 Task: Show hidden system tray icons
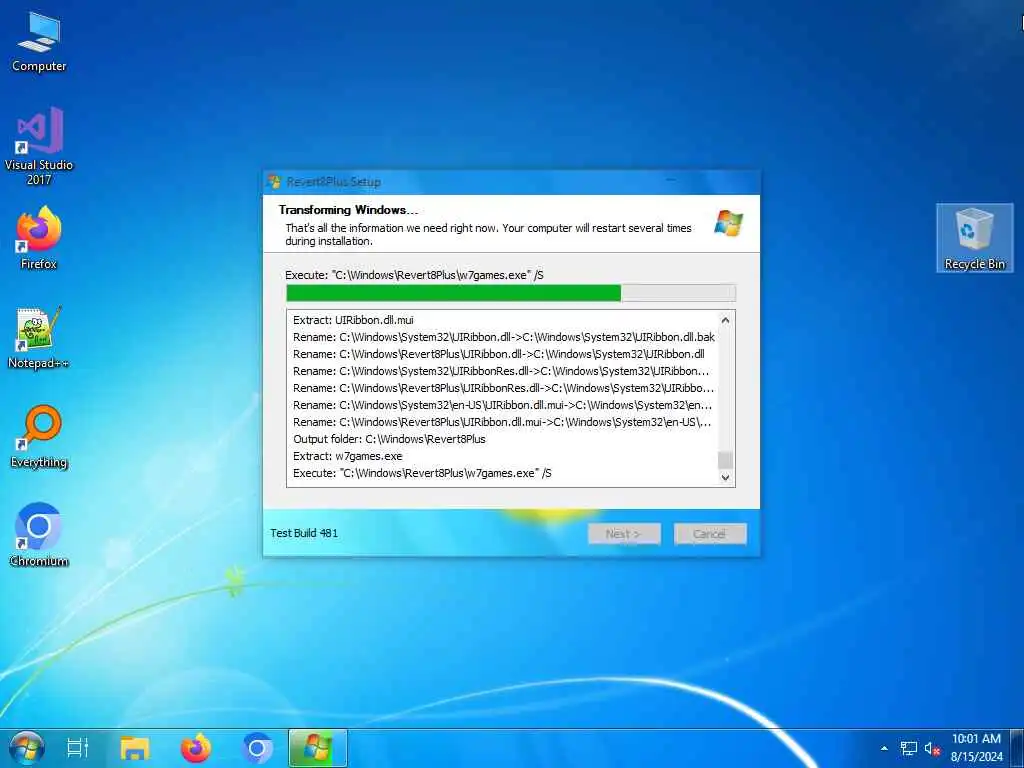(884, 748)
